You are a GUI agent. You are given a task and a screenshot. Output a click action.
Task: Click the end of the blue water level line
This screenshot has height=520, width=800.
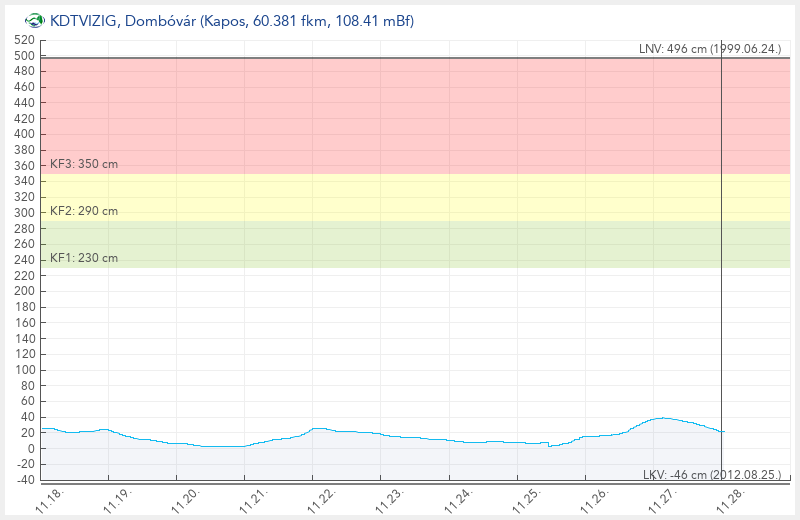[722, 431]
